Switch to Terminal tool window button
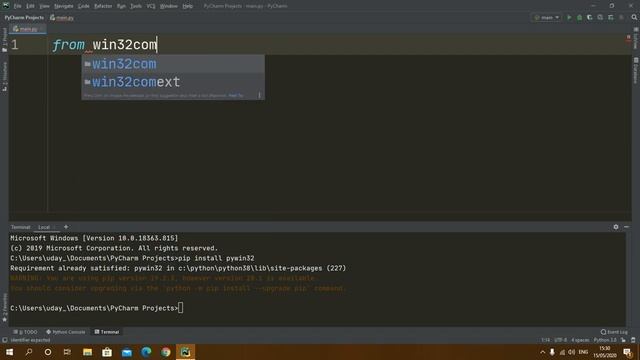 (107, 332)
